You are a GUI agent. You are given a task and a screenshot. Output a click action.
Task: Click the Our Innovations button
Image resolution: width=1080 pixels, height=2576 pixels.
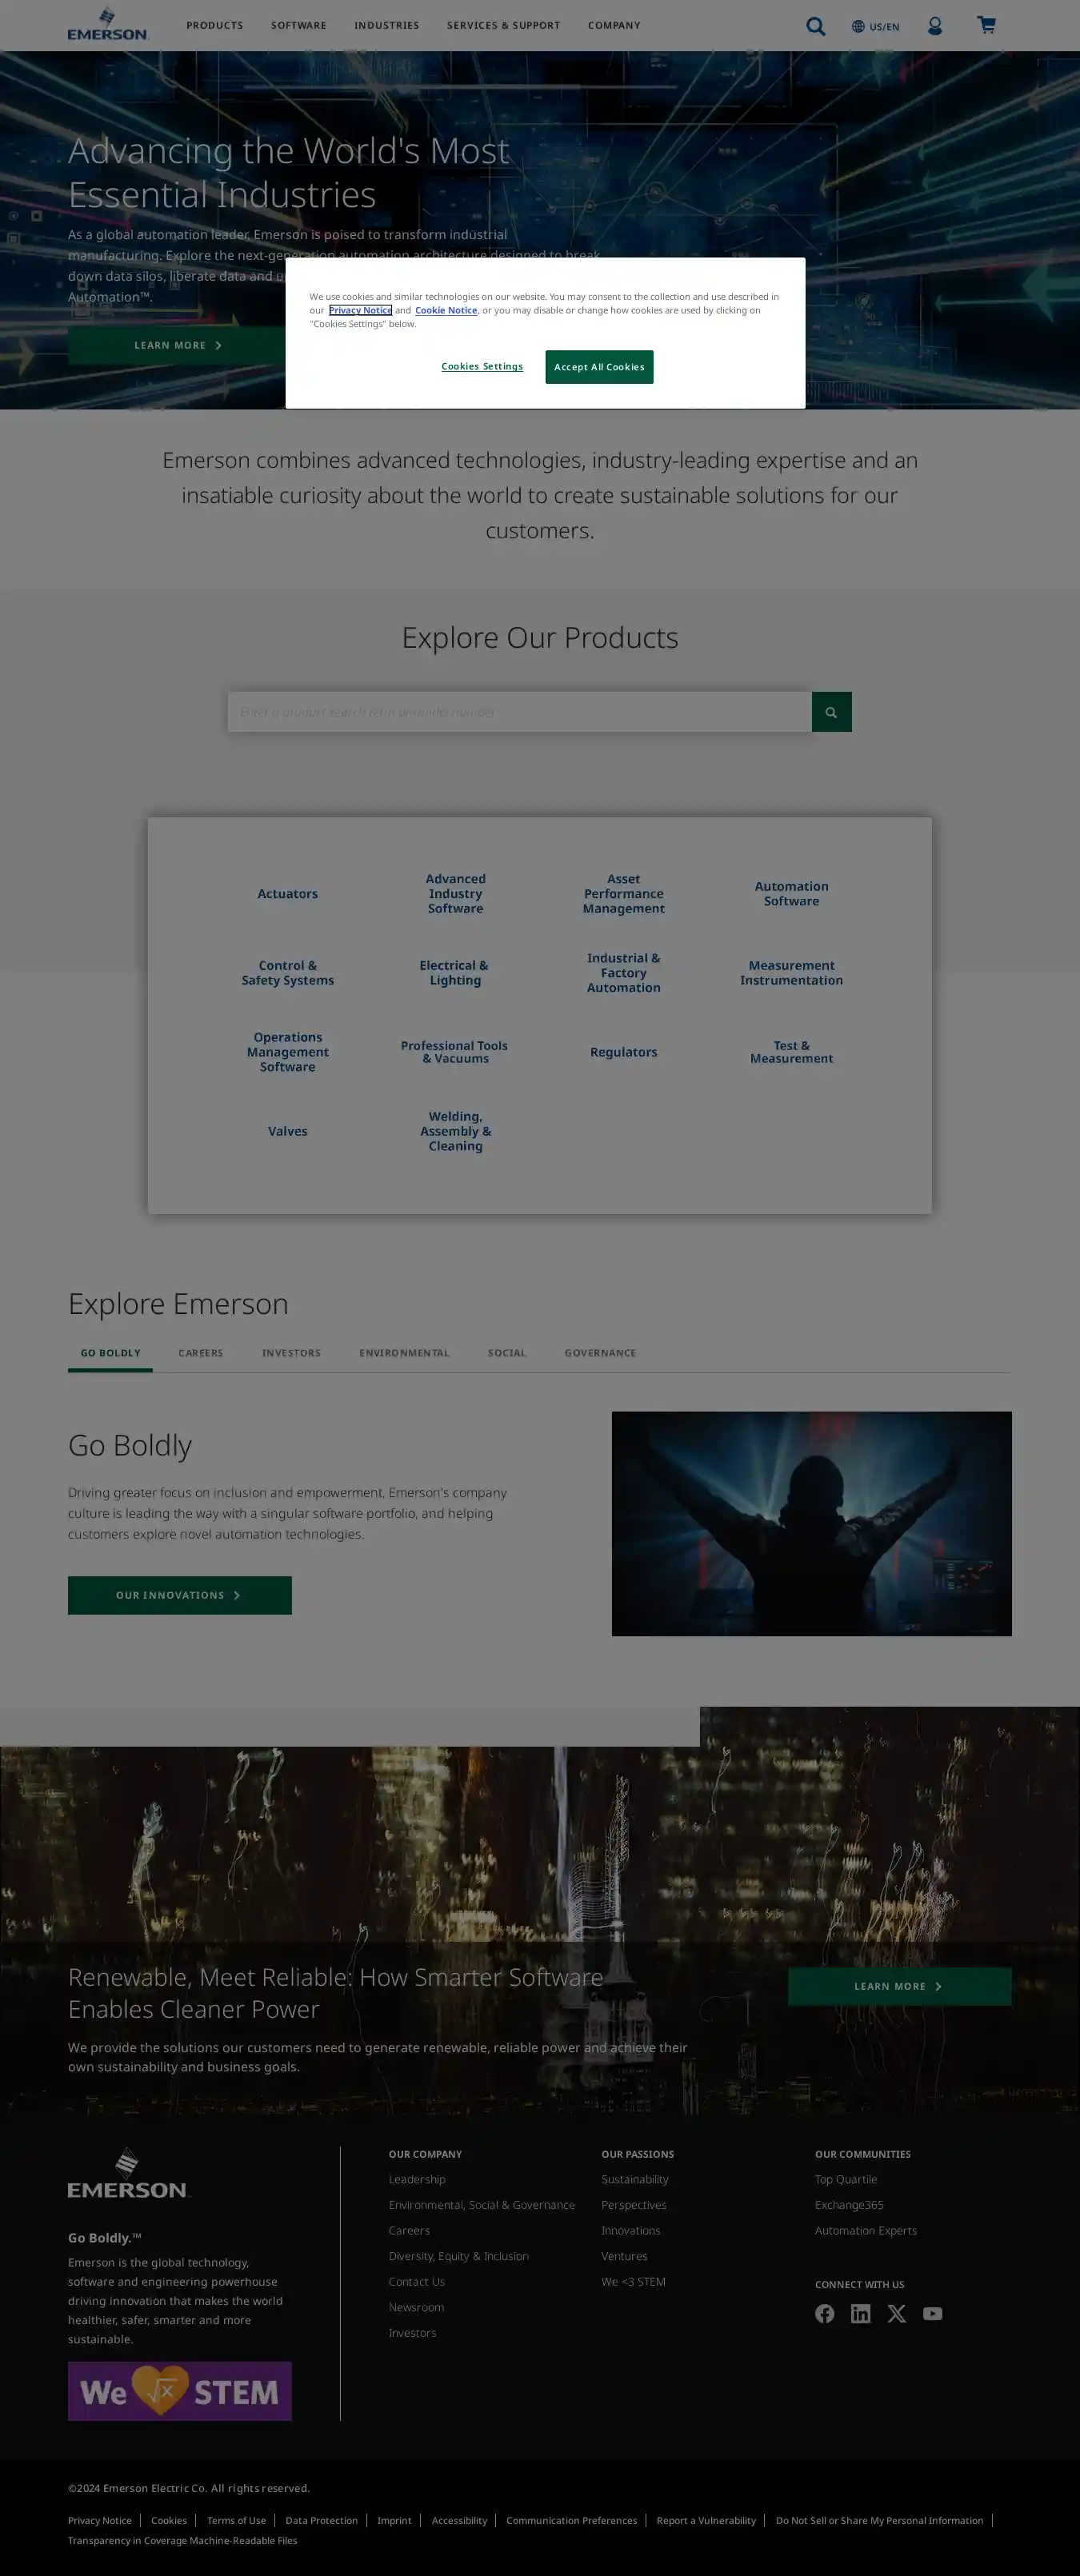[180, 1595]
